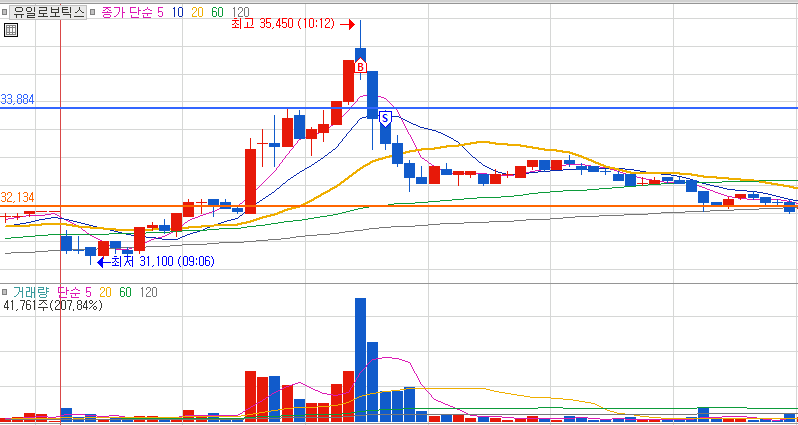Image resolution: width=798 pixels, height=425 pixels.
Task: Toggle the small square before 거래량
Action: coord(5,292)
